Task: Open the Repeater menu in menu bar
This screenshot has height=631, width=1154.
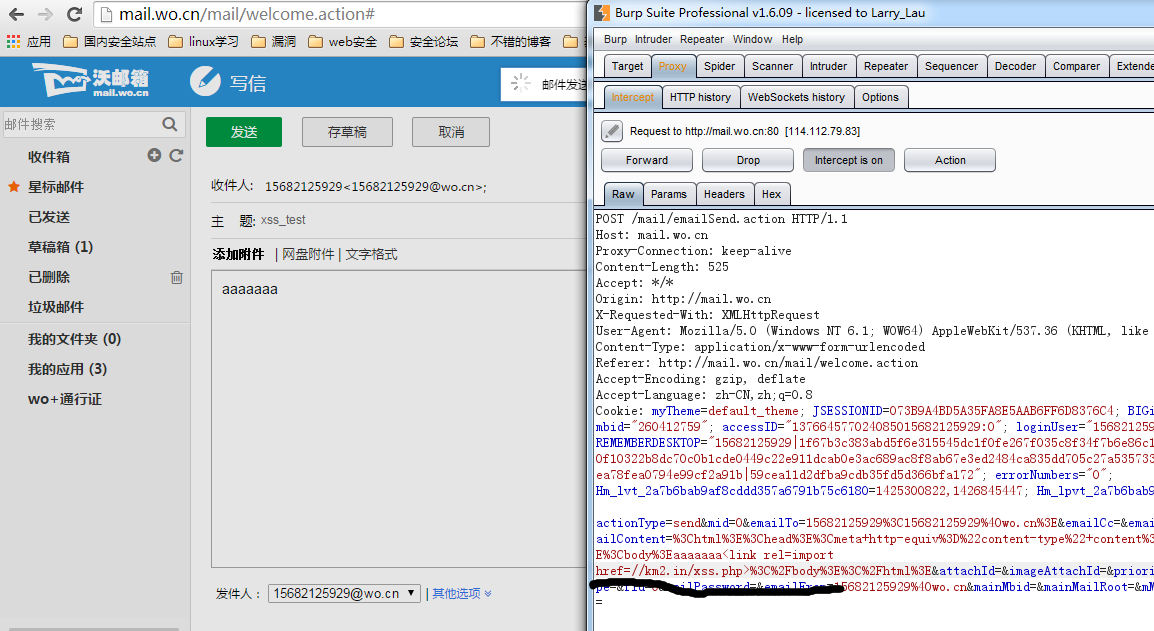Action: (701, 39)
